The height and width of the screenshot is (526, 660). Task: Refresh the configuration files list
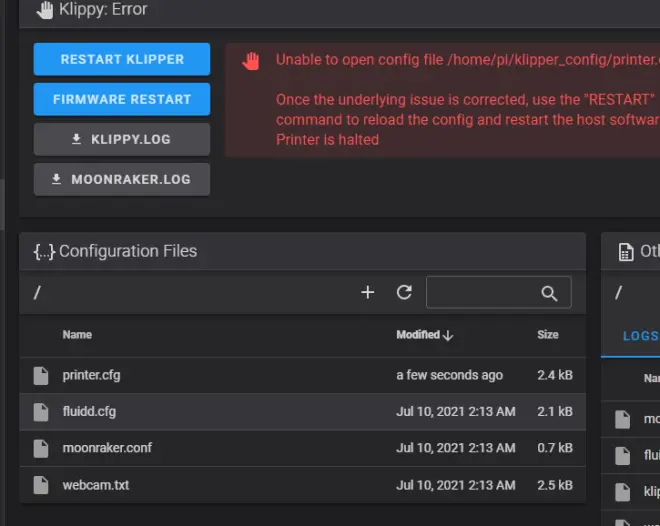point(404,292)
